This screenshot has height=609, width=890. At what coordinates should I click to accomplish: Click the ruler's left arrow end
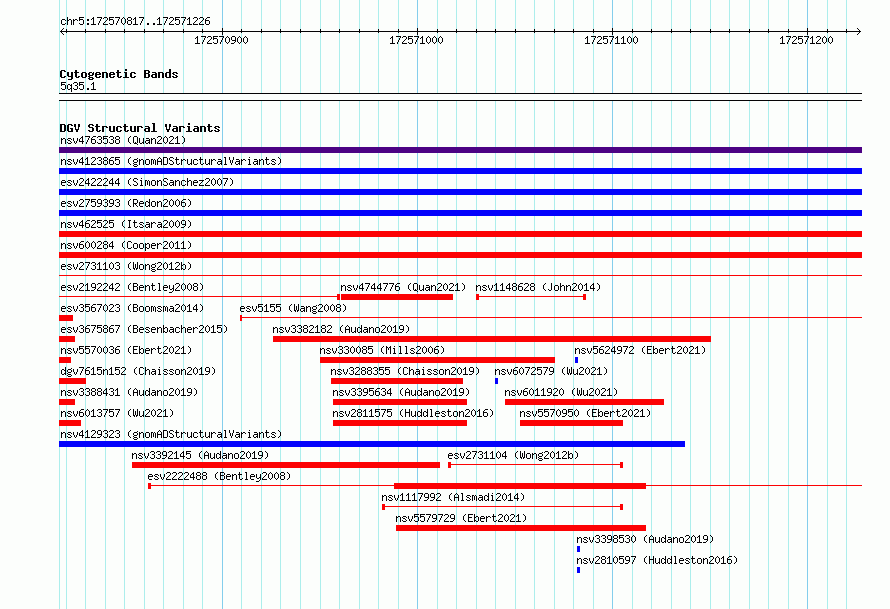tap(63, 32)
